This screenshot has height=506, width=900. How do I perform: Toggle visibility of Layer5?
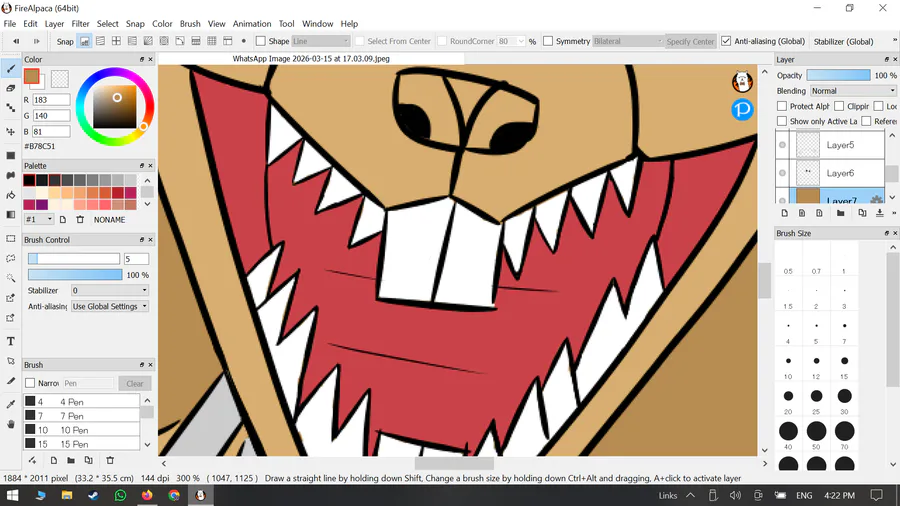782,145
